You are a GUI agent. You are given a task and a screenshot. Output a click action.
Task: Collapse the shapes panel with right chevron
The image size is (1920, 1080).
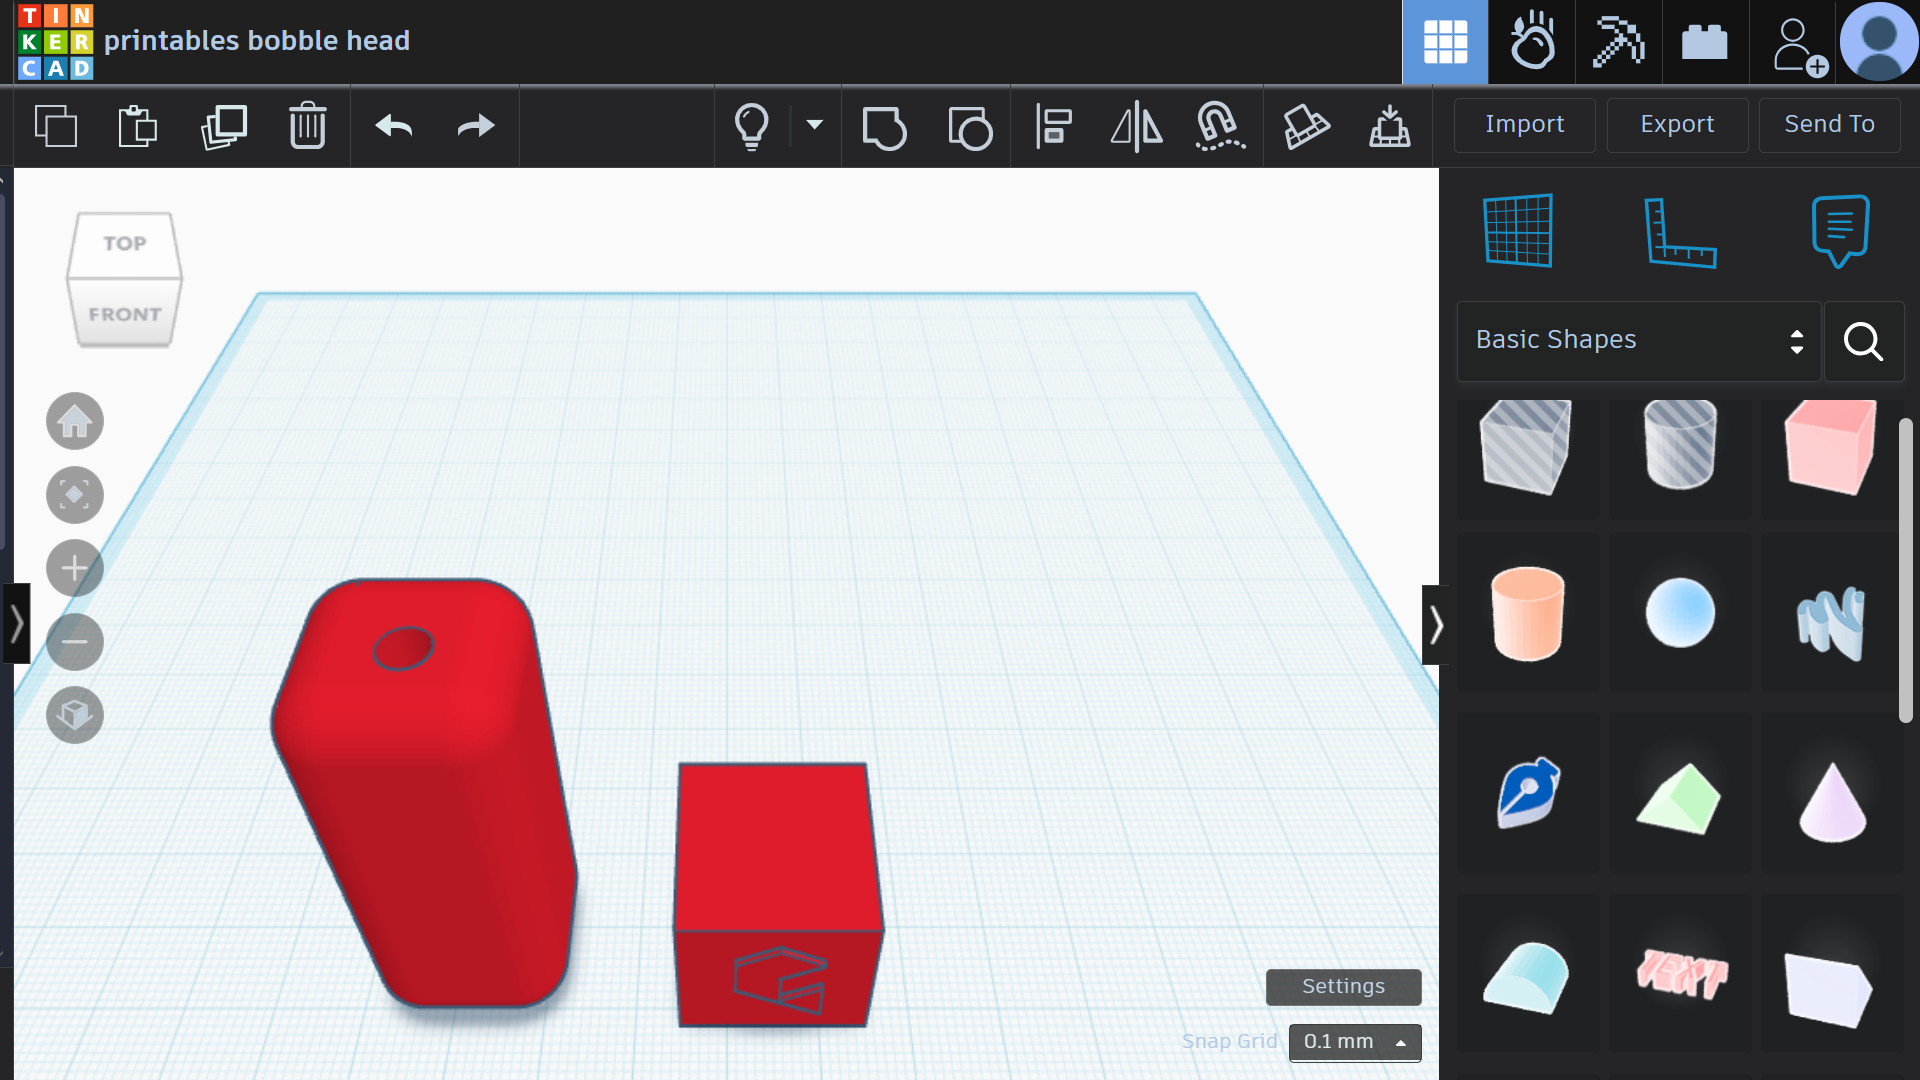(x=1435, y=625)
